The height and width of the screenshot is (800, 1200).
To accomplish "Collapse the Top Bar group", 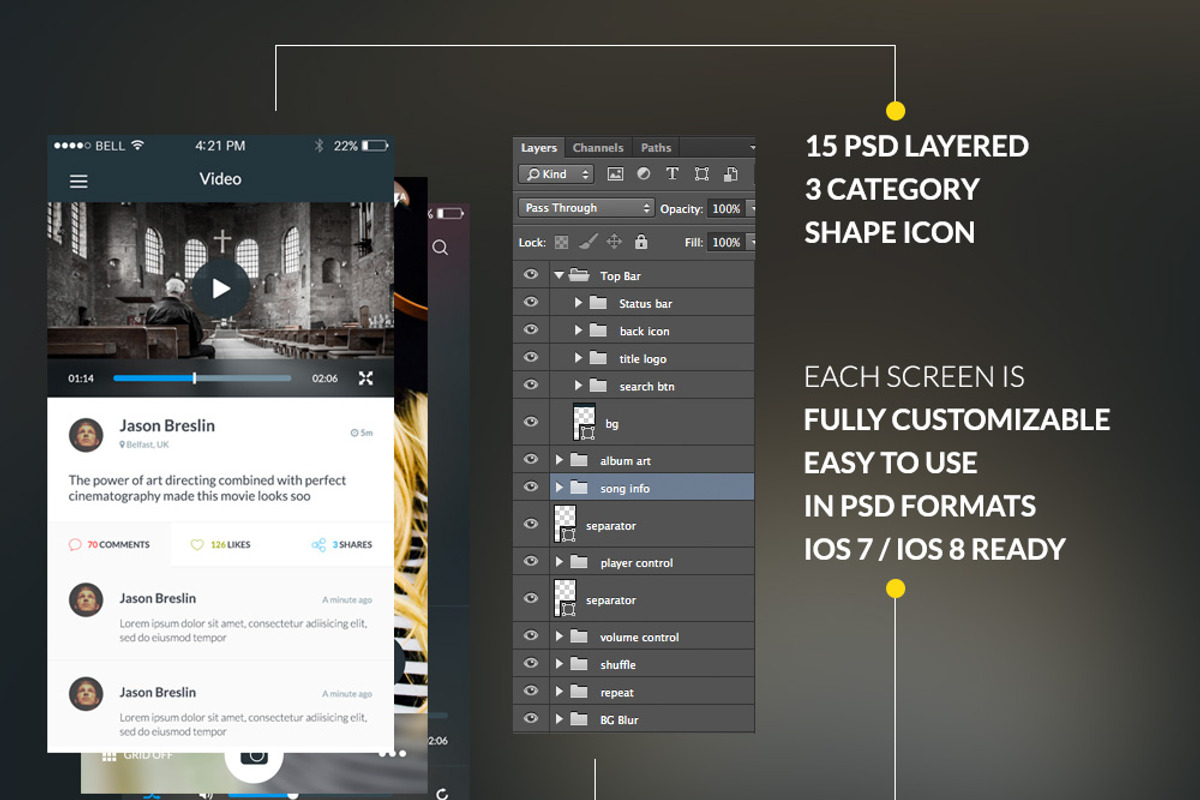I will [x=559, y=274].
